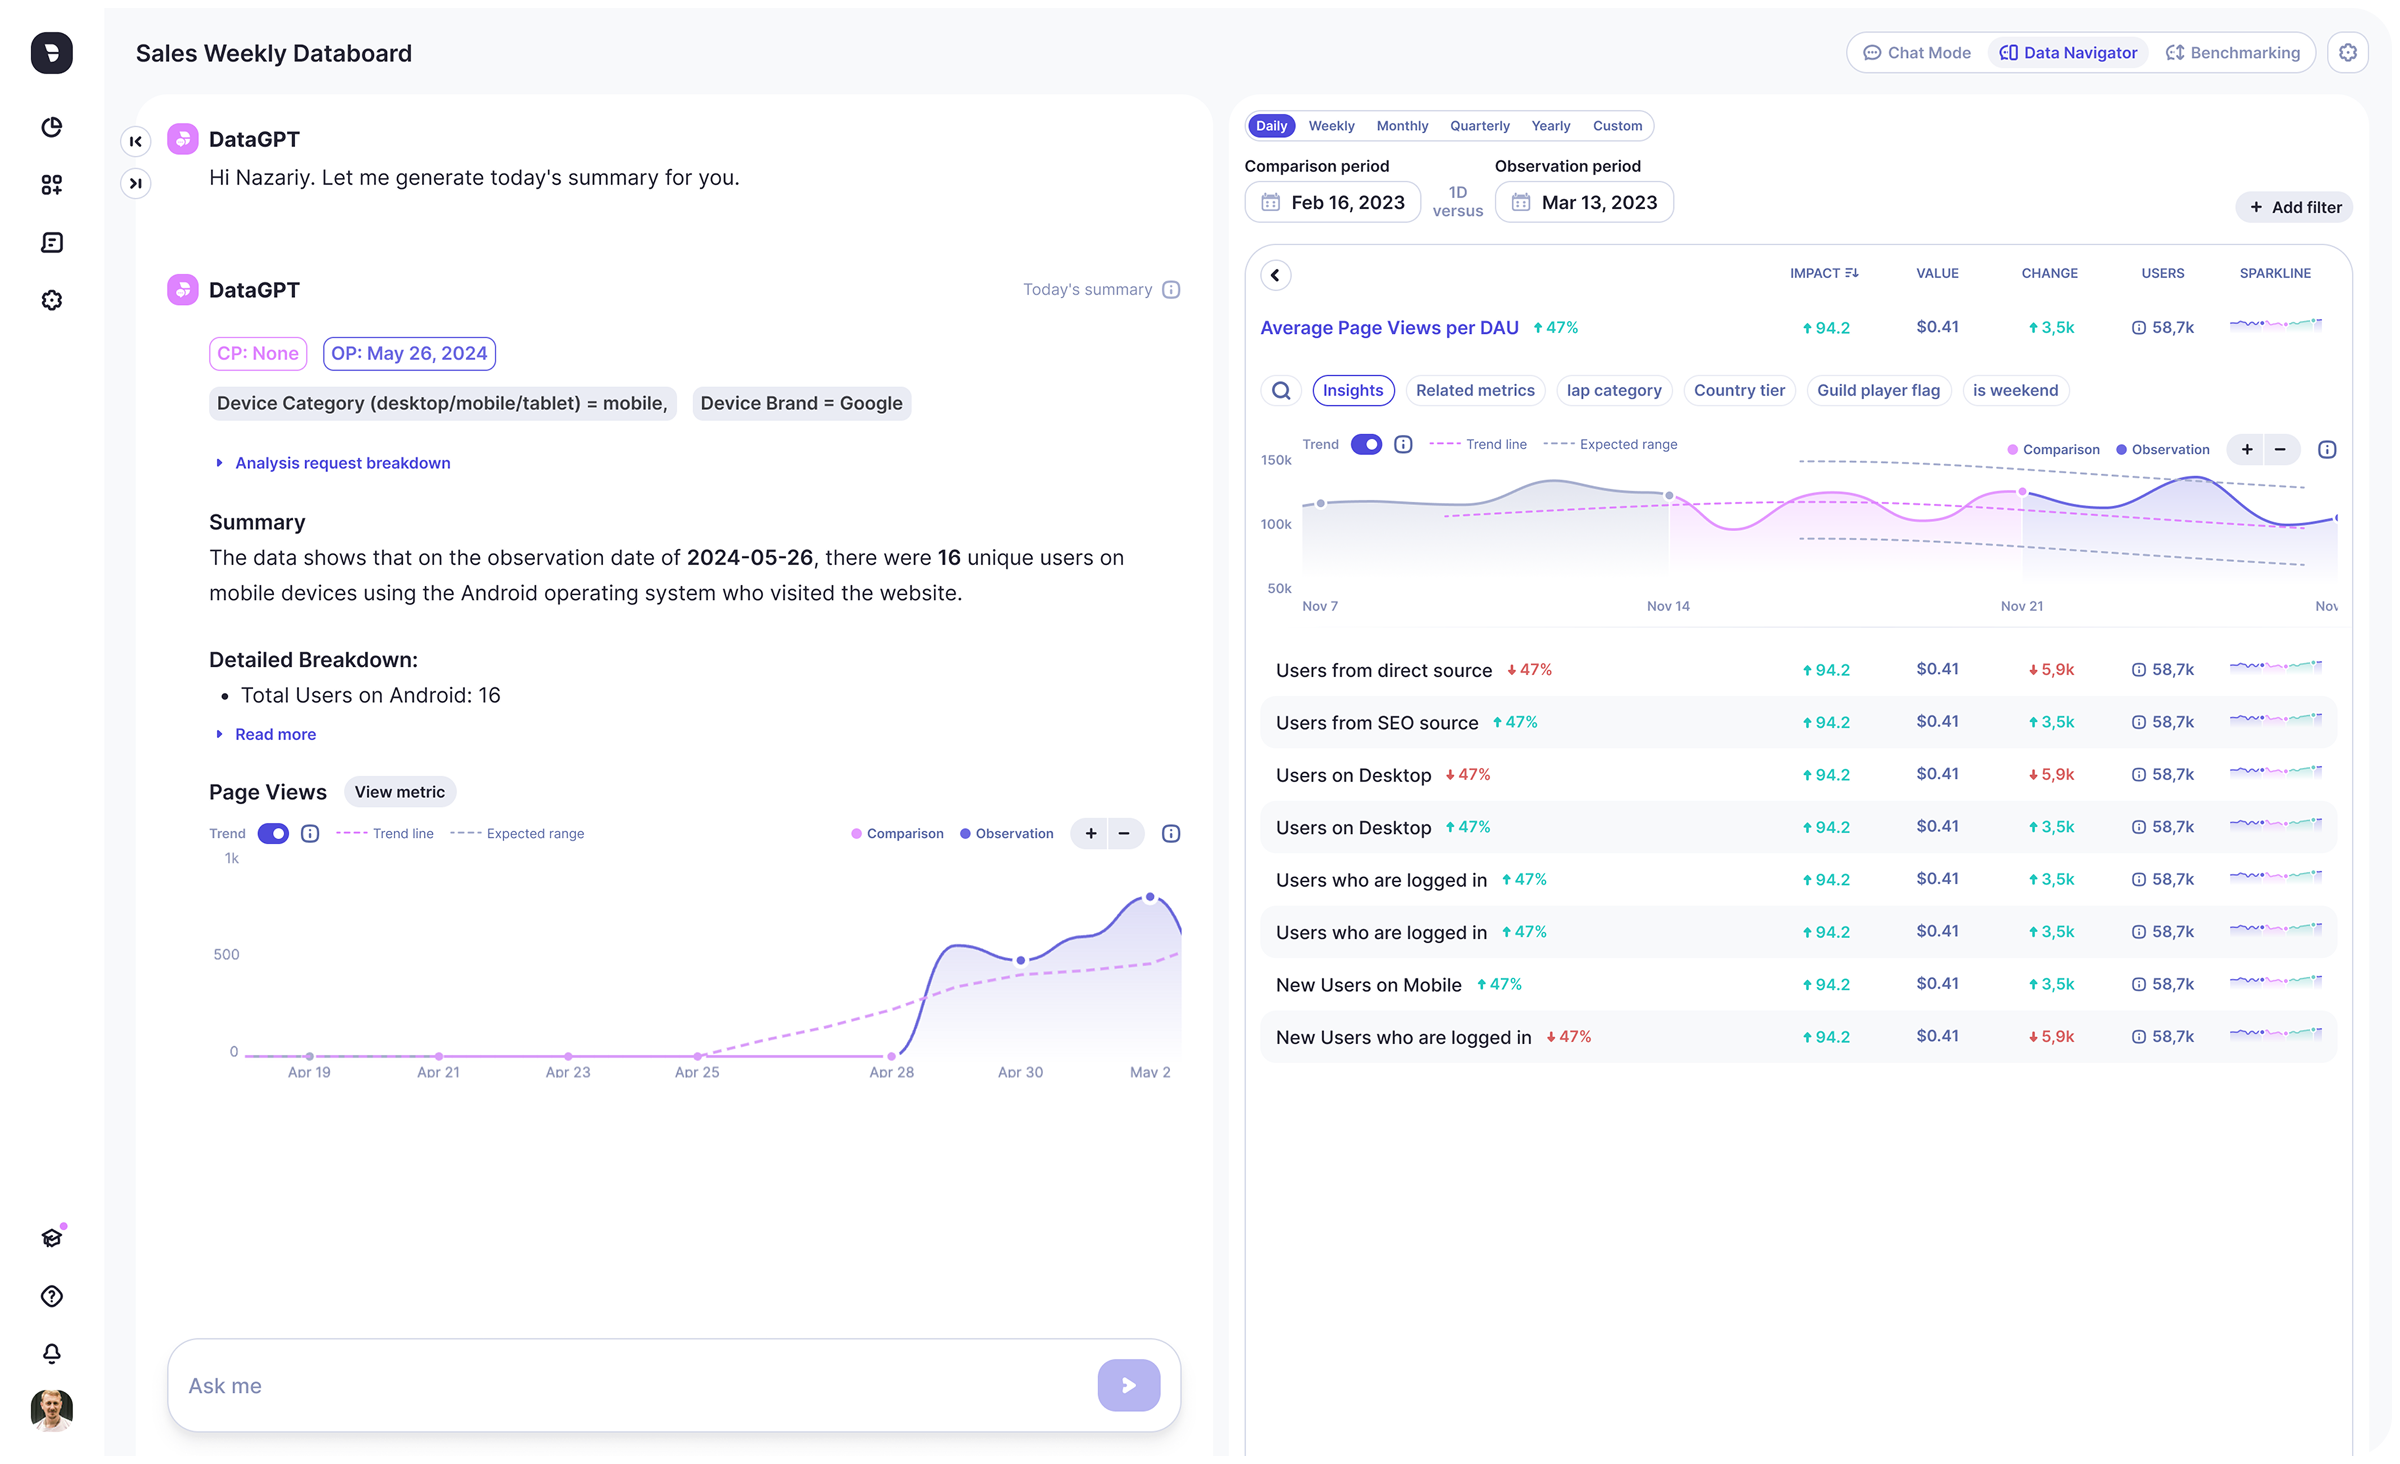Image resolution: width=2400 pixels, height=1464 pixels.
Task: Go back with the chevron in metrics panel
Action: coord(1276,275)
